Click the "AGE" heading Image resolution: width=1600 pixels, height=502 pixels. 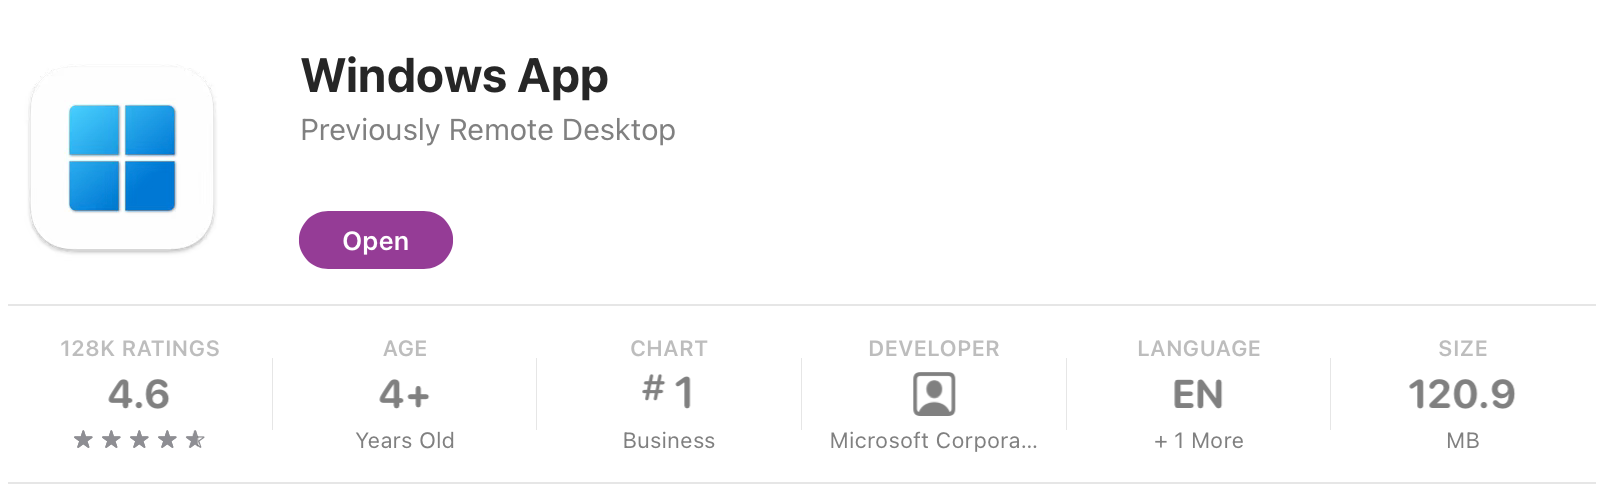405,349
